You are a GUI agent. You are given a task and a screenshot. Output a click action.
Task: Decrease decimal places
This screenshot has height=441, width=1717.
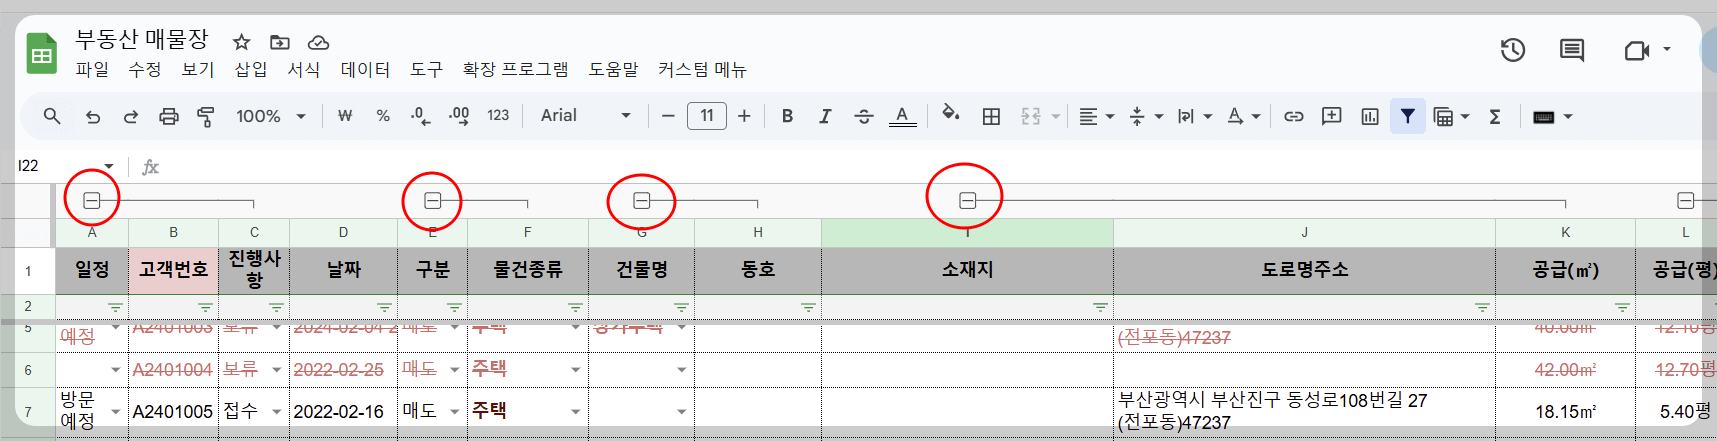pos(420,116)
